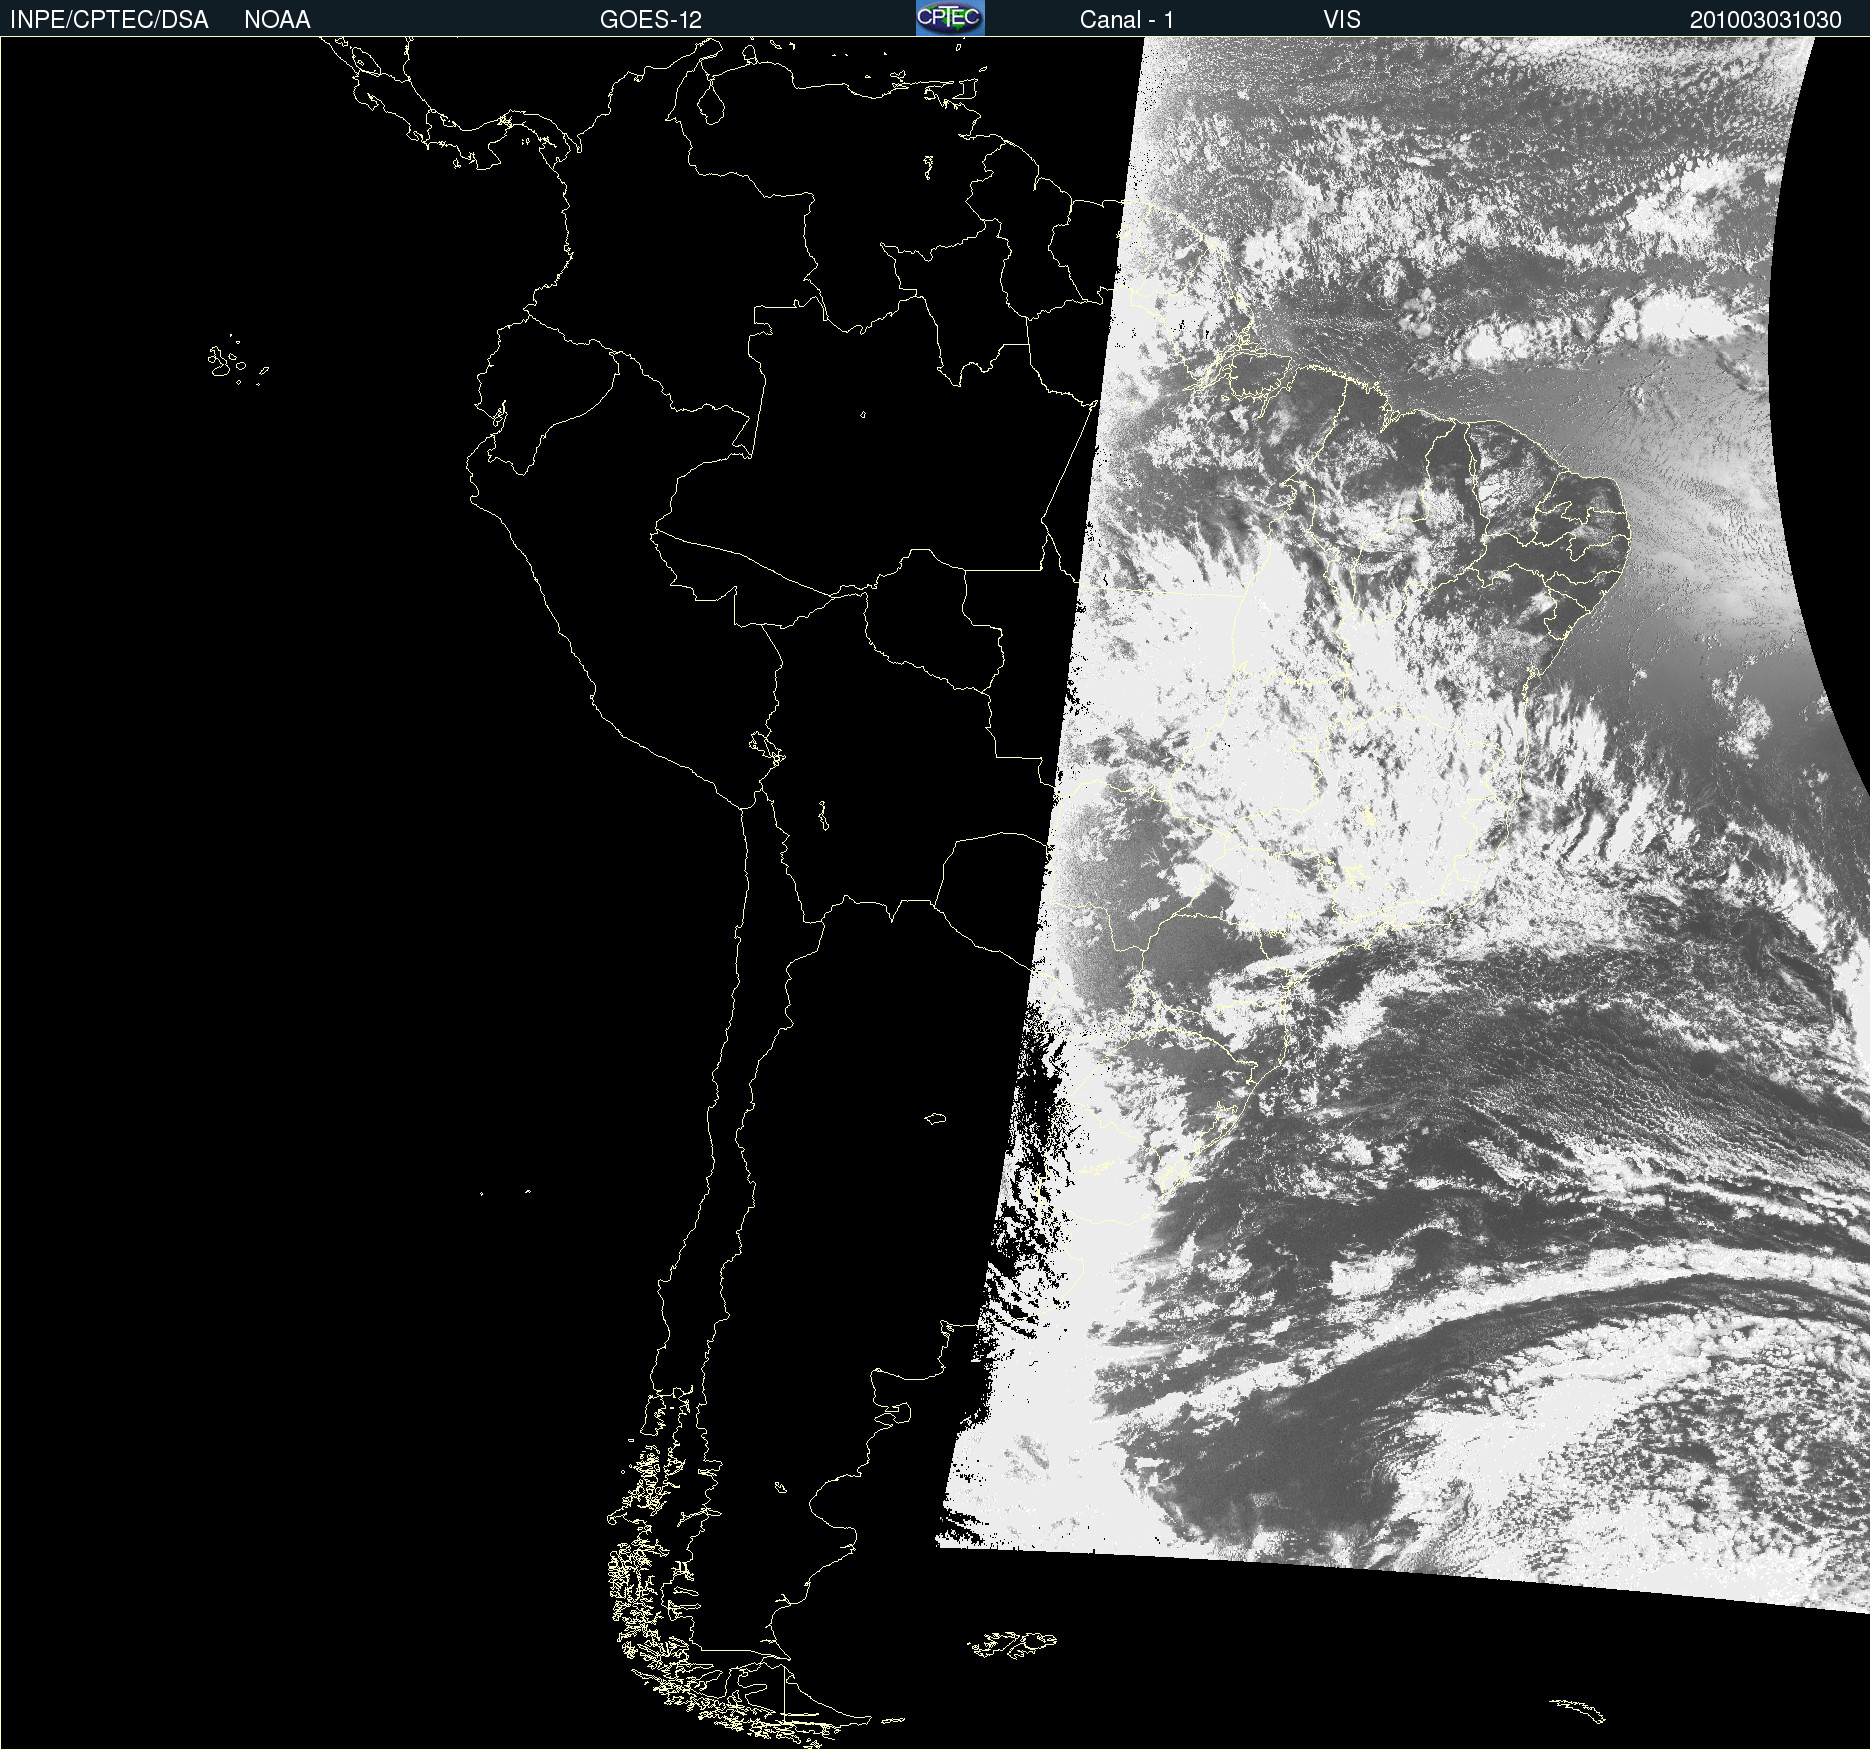Click the GOES-12 satellite label
Image resolution: width=1870 pixels, height=1750 pixels.
[x=651, y=20]
